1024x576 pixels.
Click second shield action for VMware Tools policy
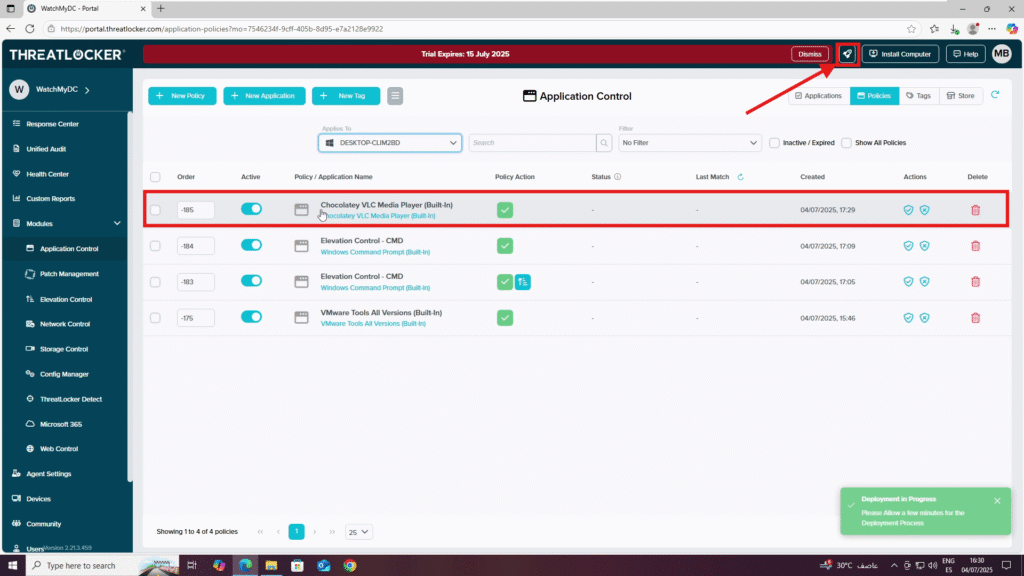(925, 318)
